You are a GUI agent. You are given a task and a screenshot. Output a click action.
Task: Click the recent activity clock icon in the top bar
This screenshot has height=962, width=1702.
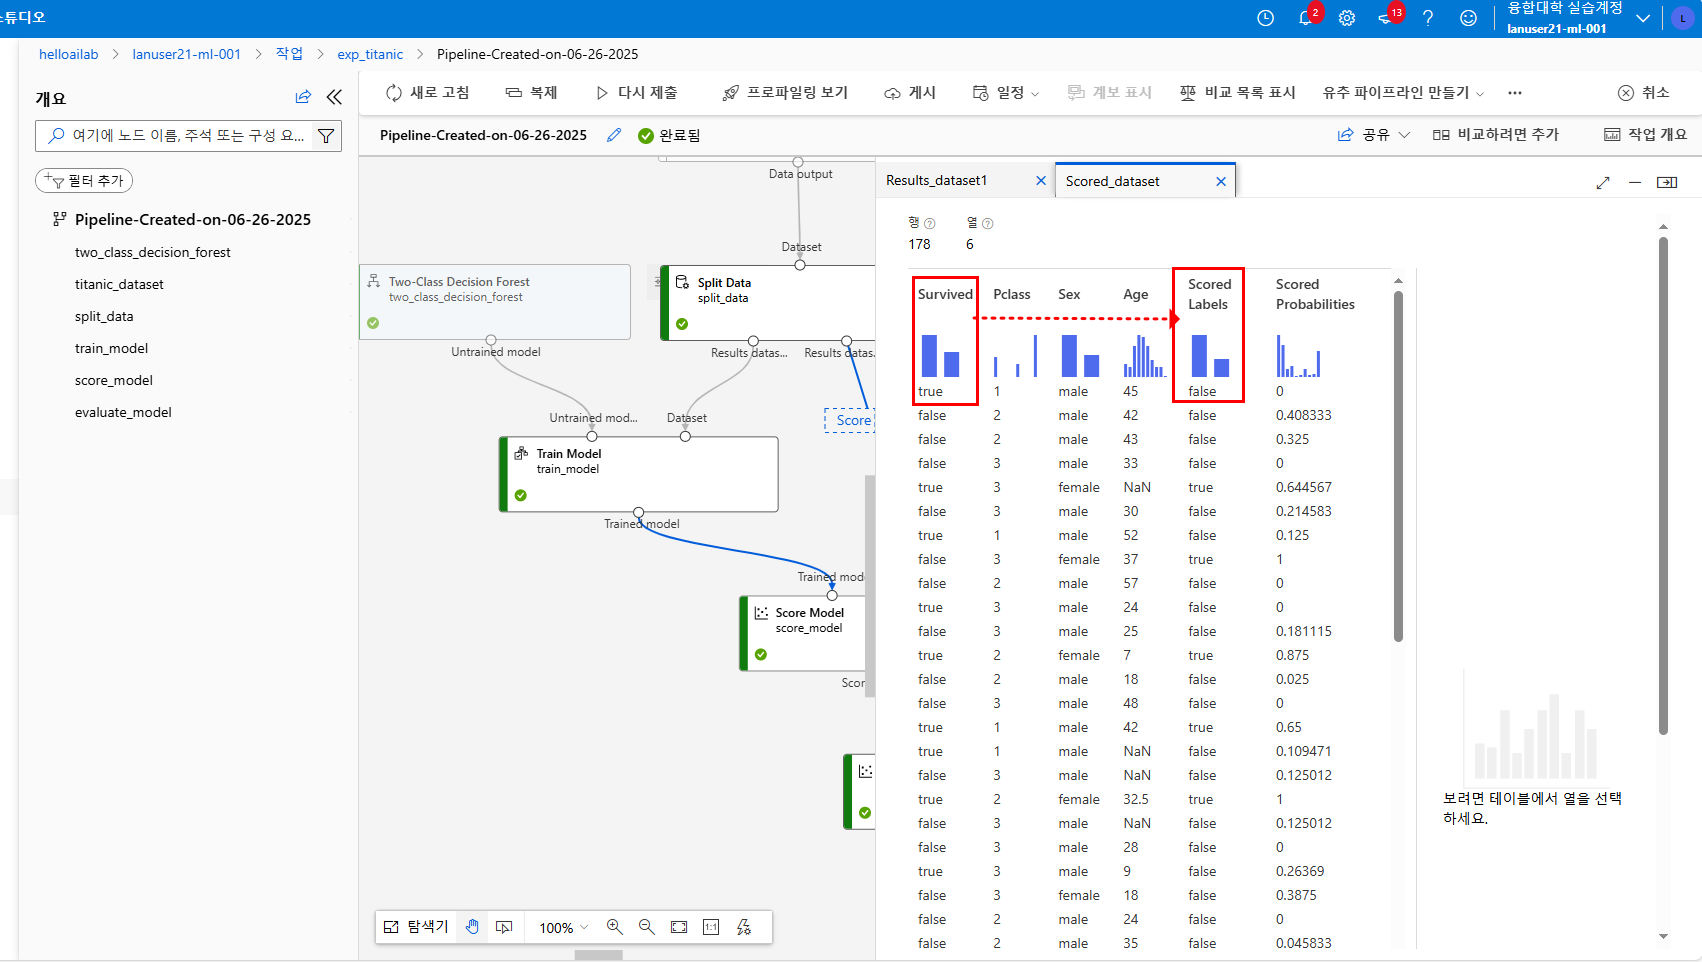pyautogui.click(x=1265, y=17)
